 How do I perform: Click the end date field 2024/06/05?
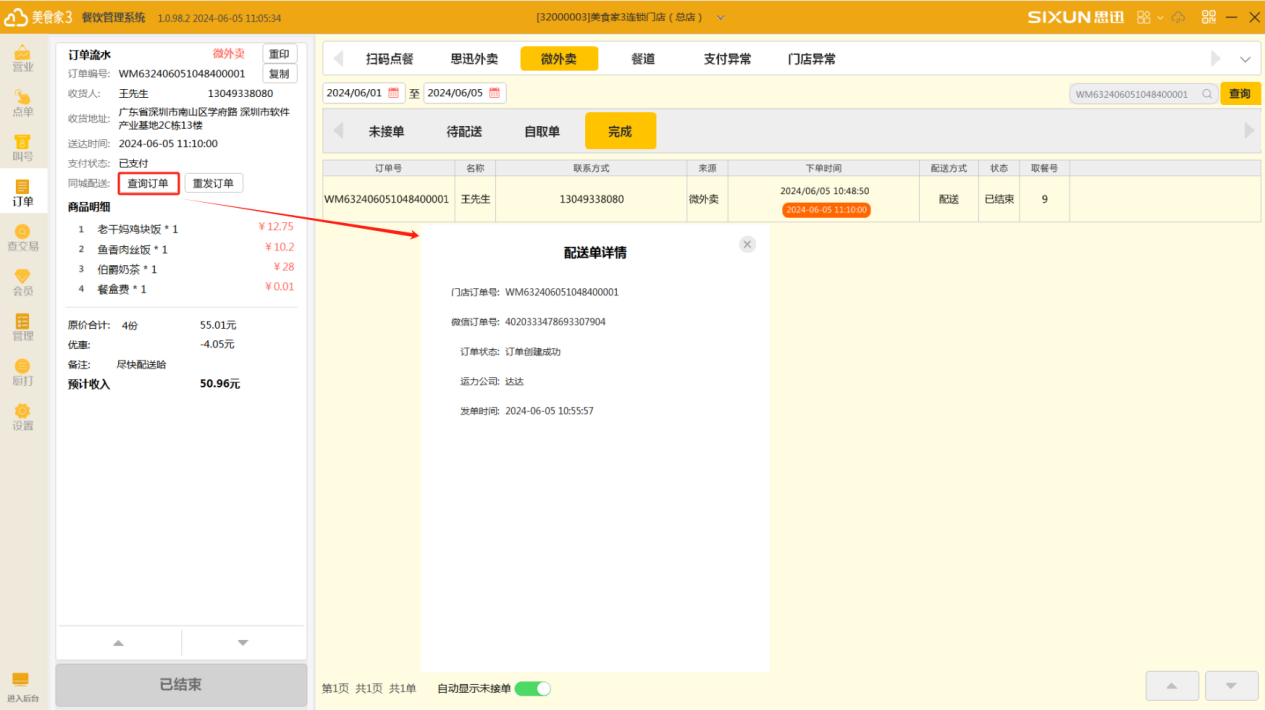point(465,93)
